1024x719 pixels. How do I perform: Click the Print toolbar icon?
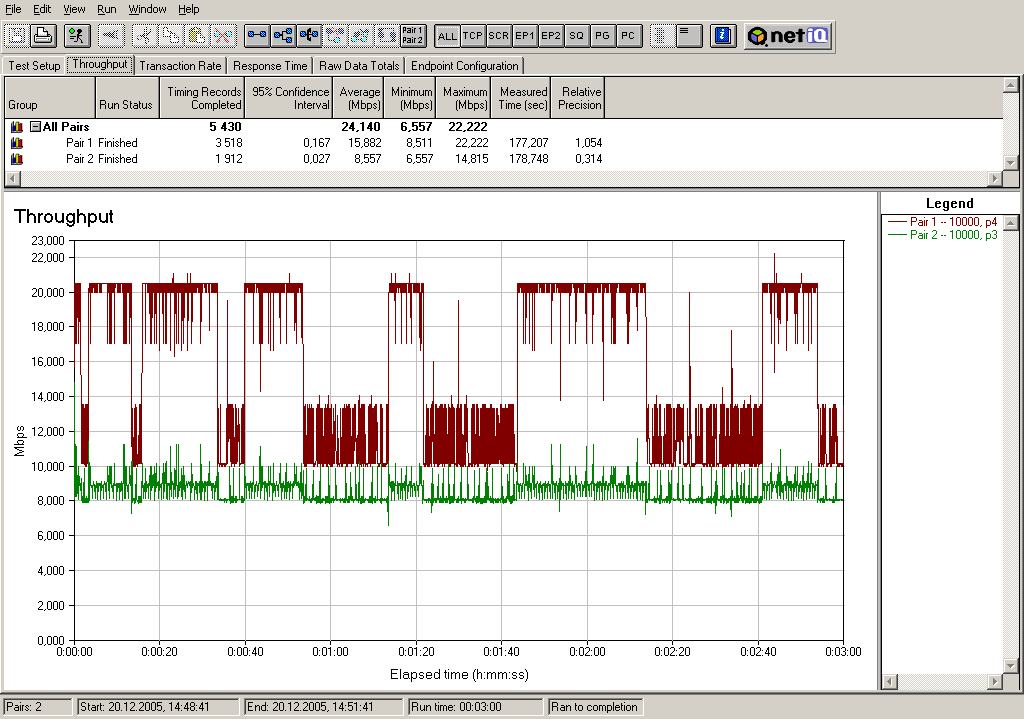click(x=42, y=36)
